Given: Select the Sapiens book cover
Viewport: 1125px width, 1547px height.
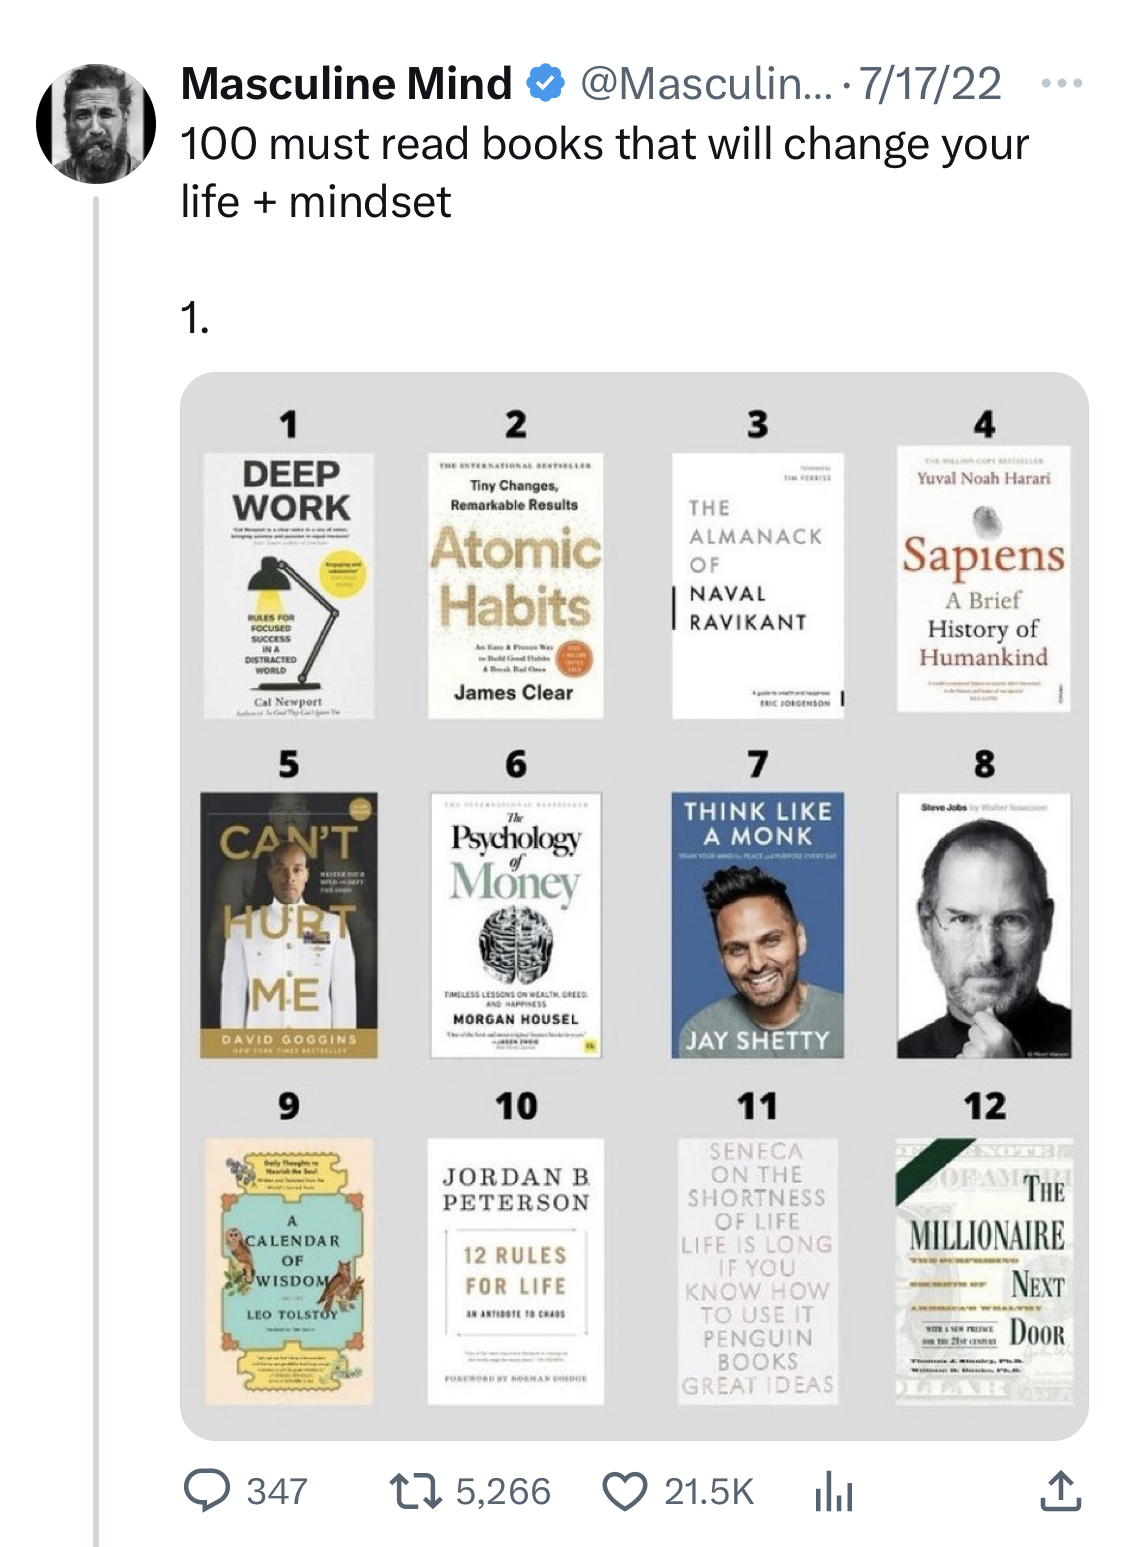Looking at the screenshot, I should click(984, 579).
